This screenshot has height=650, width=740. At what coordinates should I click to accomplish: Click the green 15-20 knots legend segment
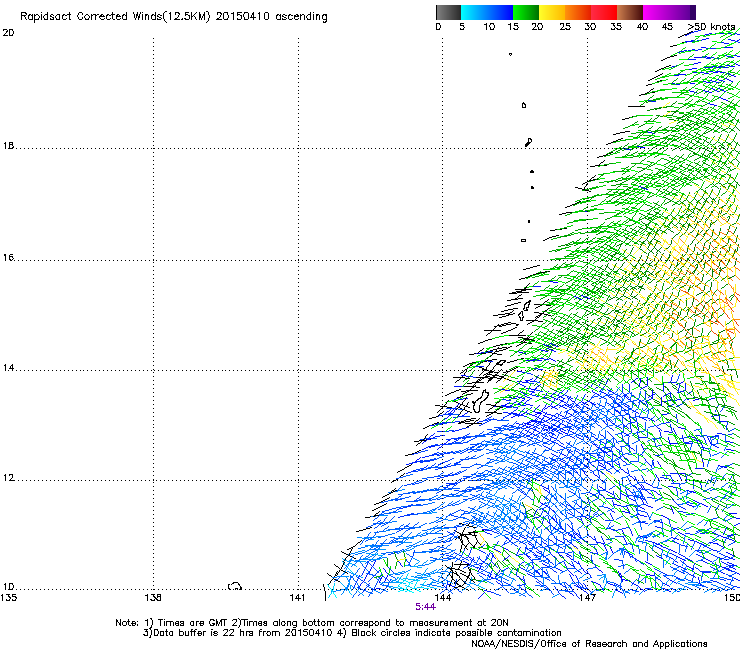click(526, 12)
